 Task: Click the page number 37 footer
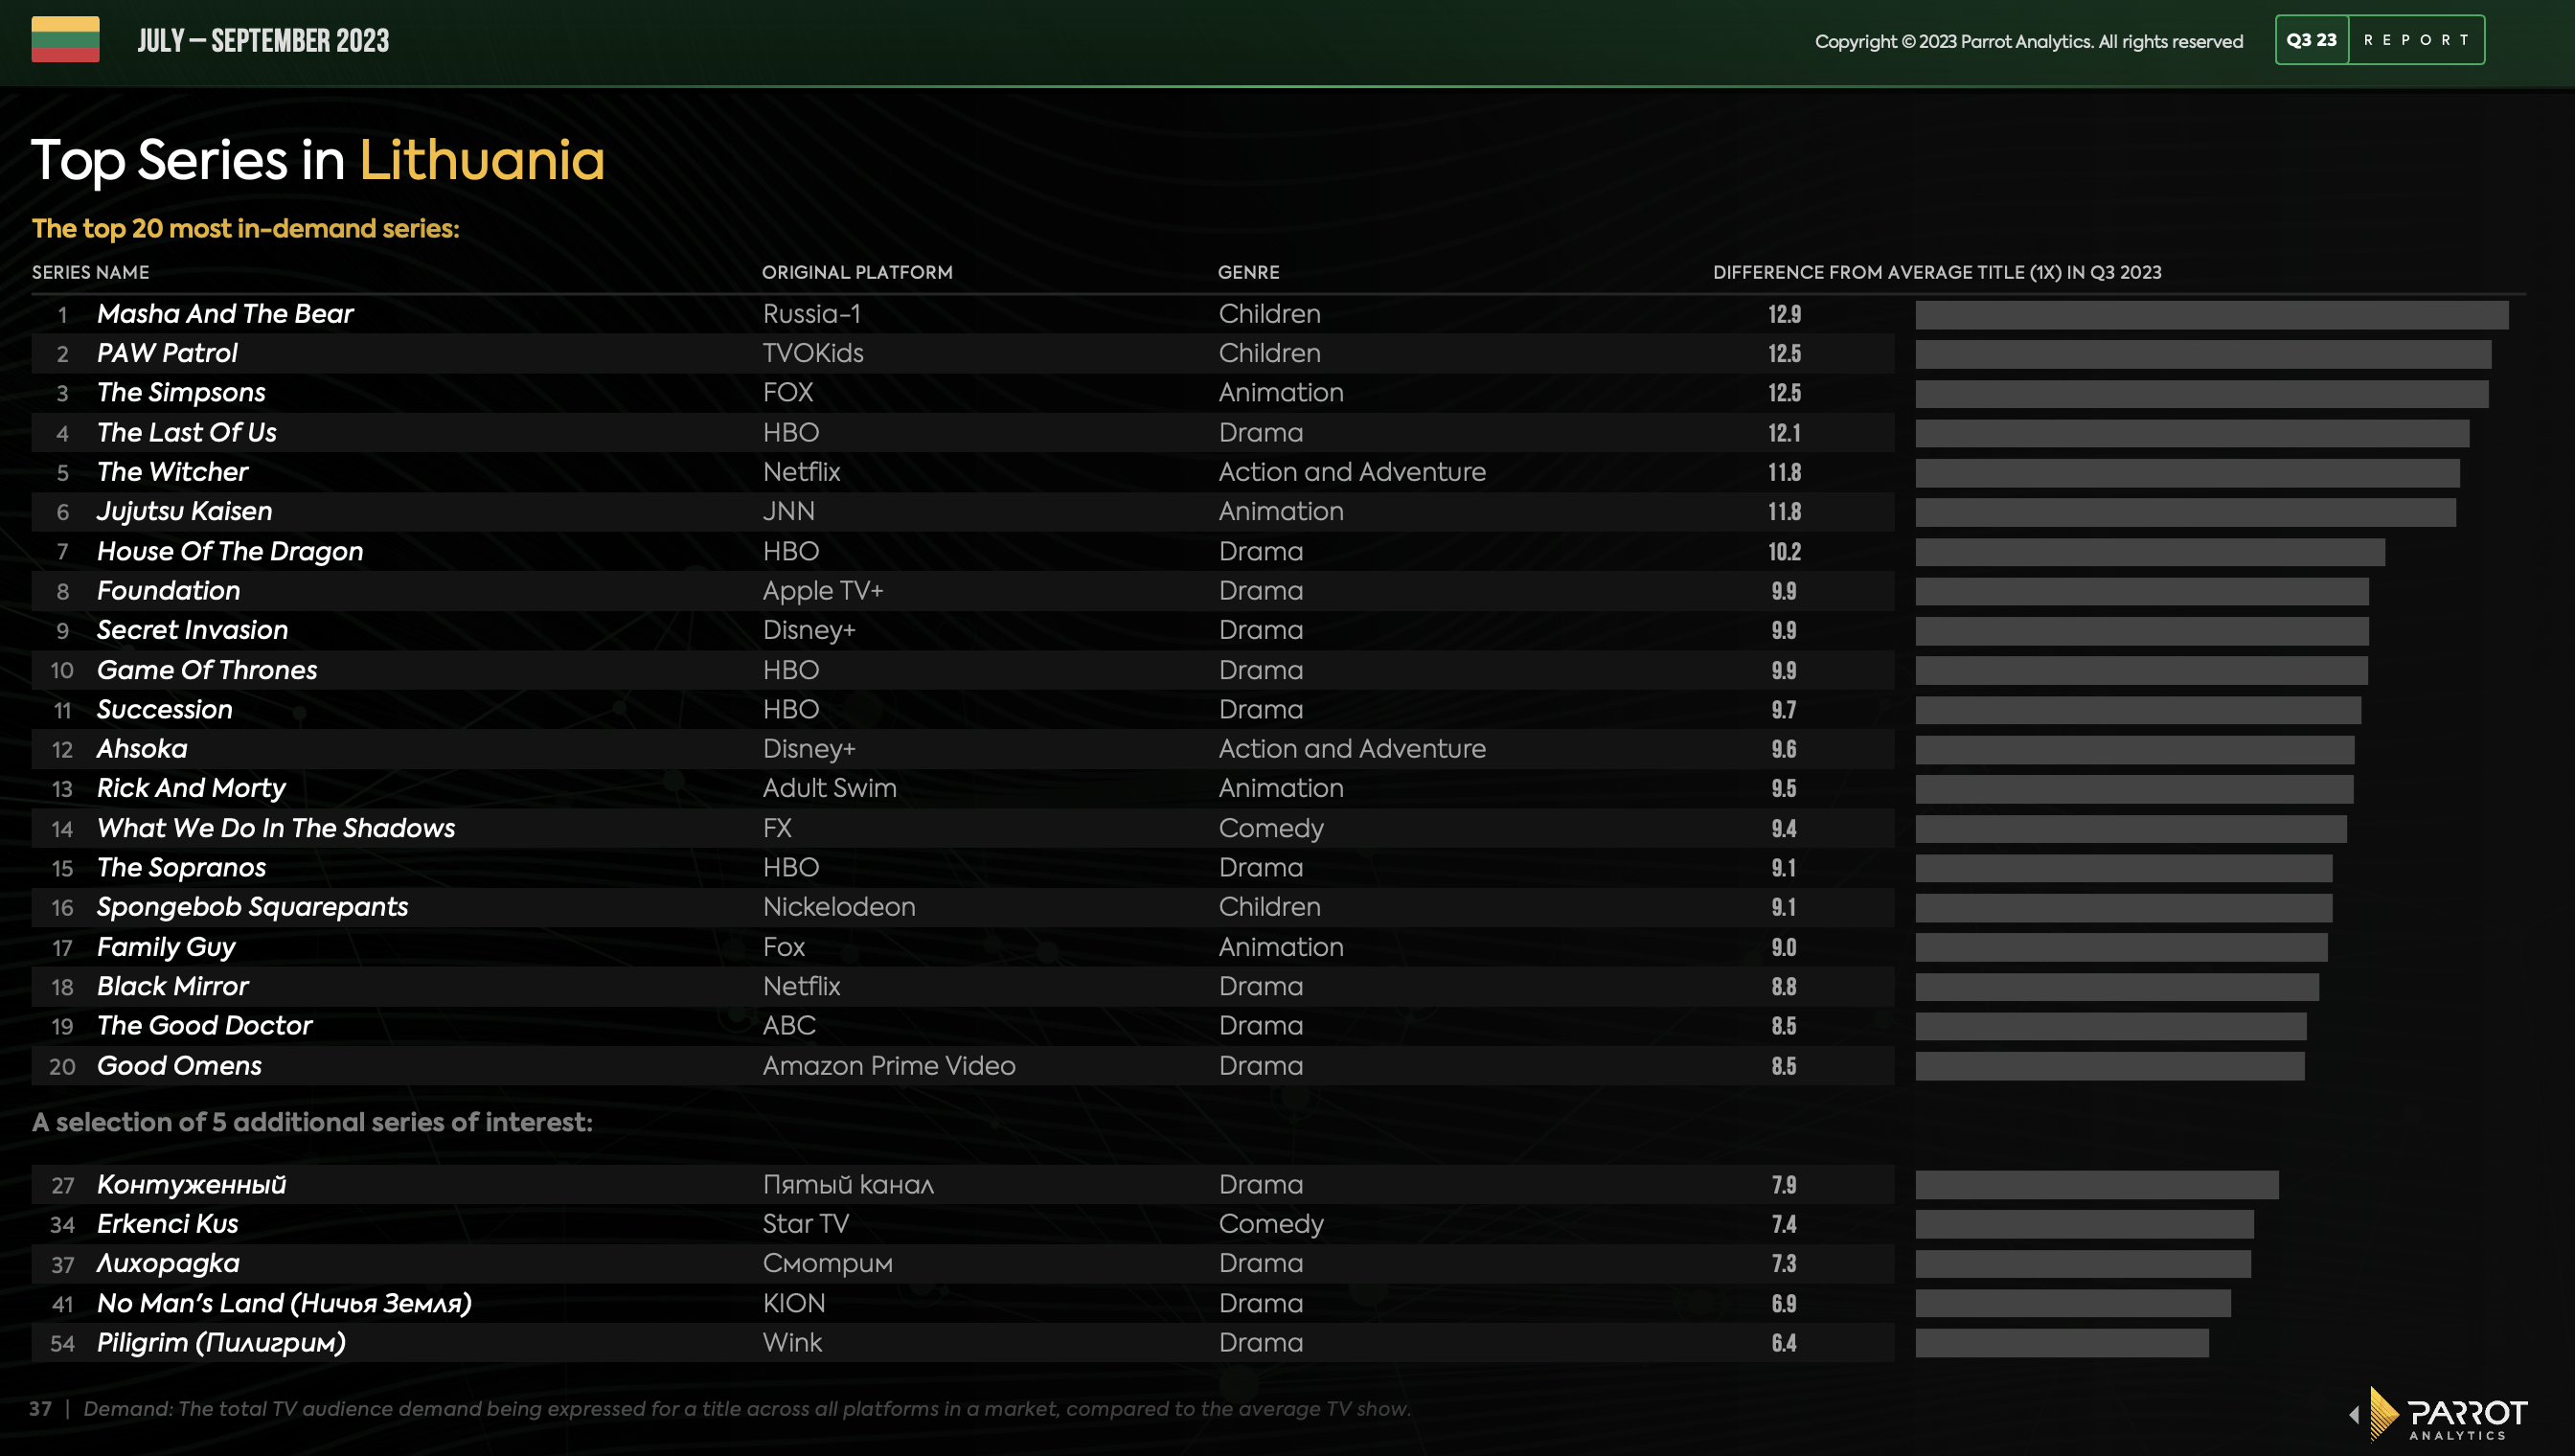[40, 1408]
